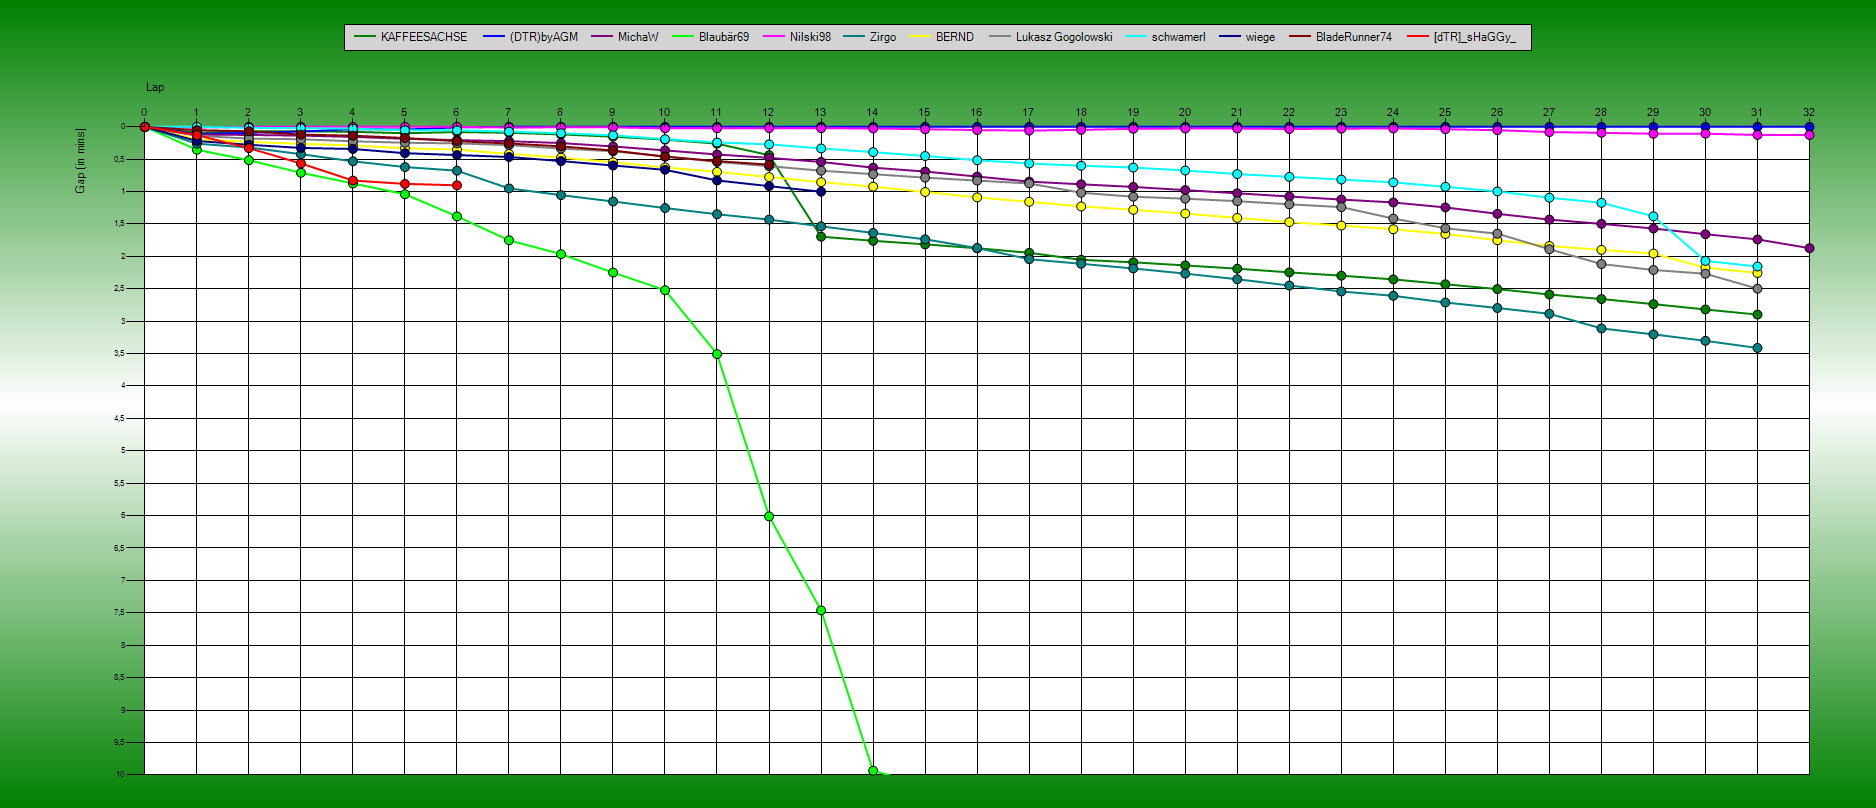Click lap number 32 on top axis
Screen dimensions: 1876x808
click(x=1809, y=113)
